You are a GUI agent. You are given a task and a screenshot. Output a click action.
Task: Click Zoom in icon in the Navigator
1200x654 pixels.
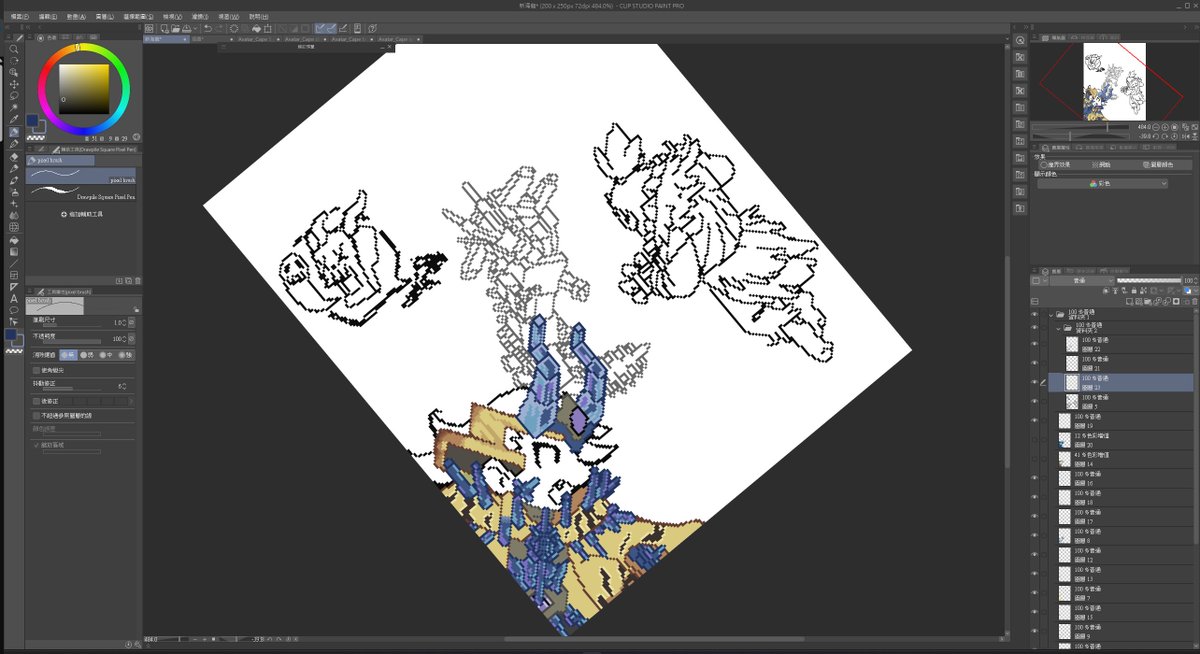(x=1165, y=127)
